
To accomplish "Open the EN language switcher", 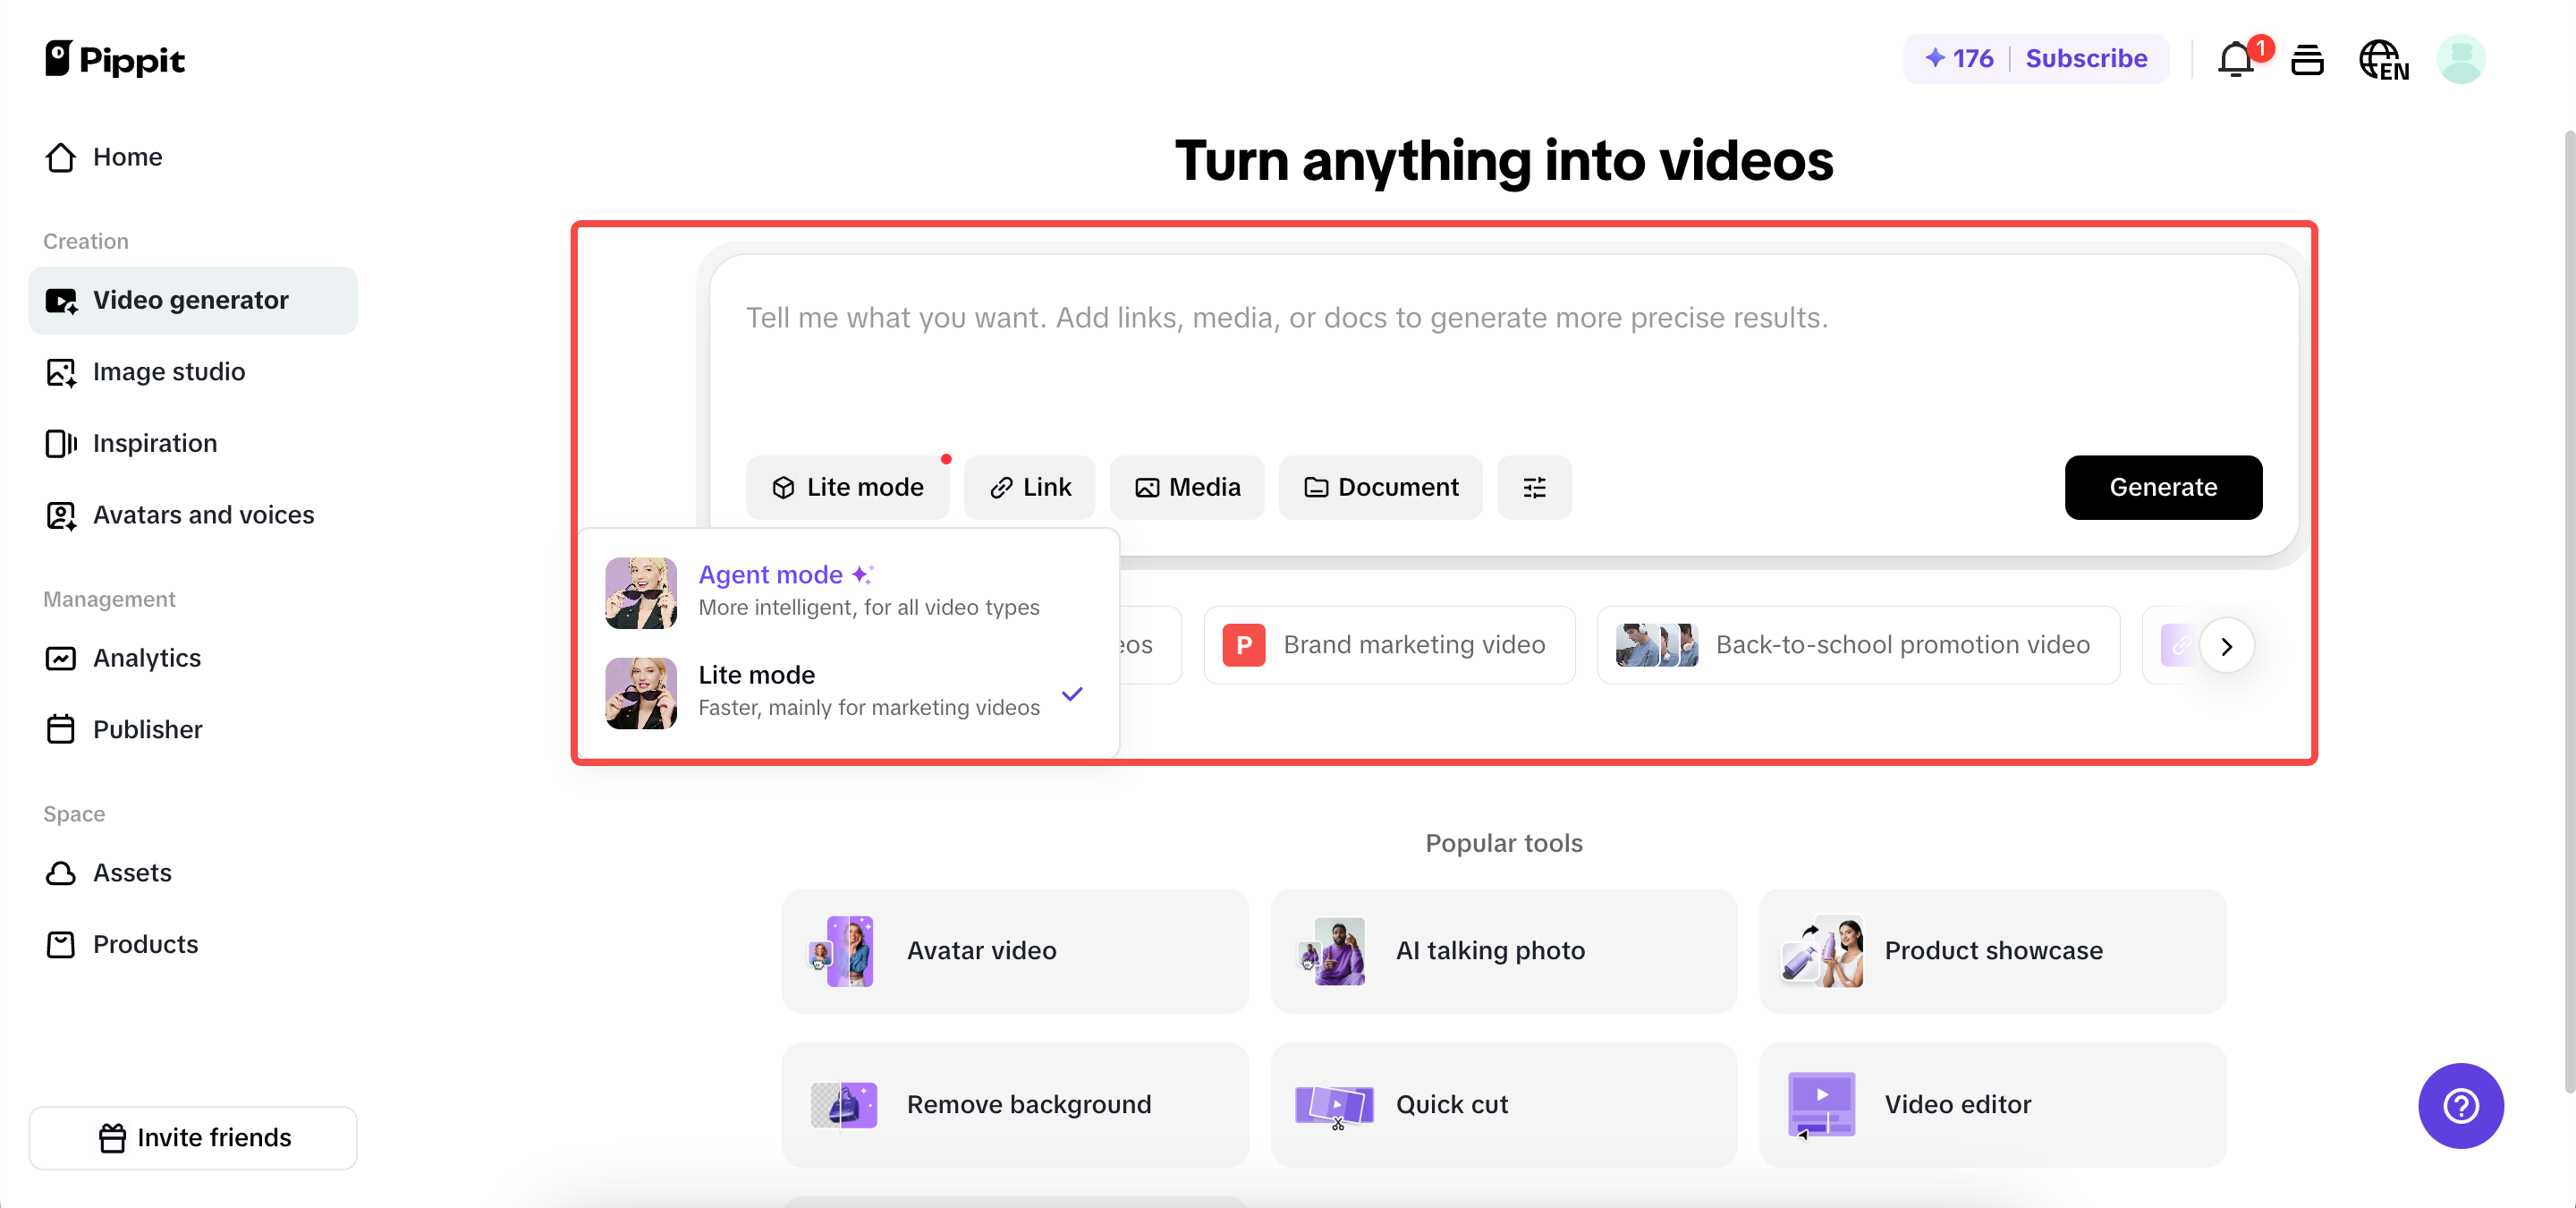I will [x=2384, y=59].
